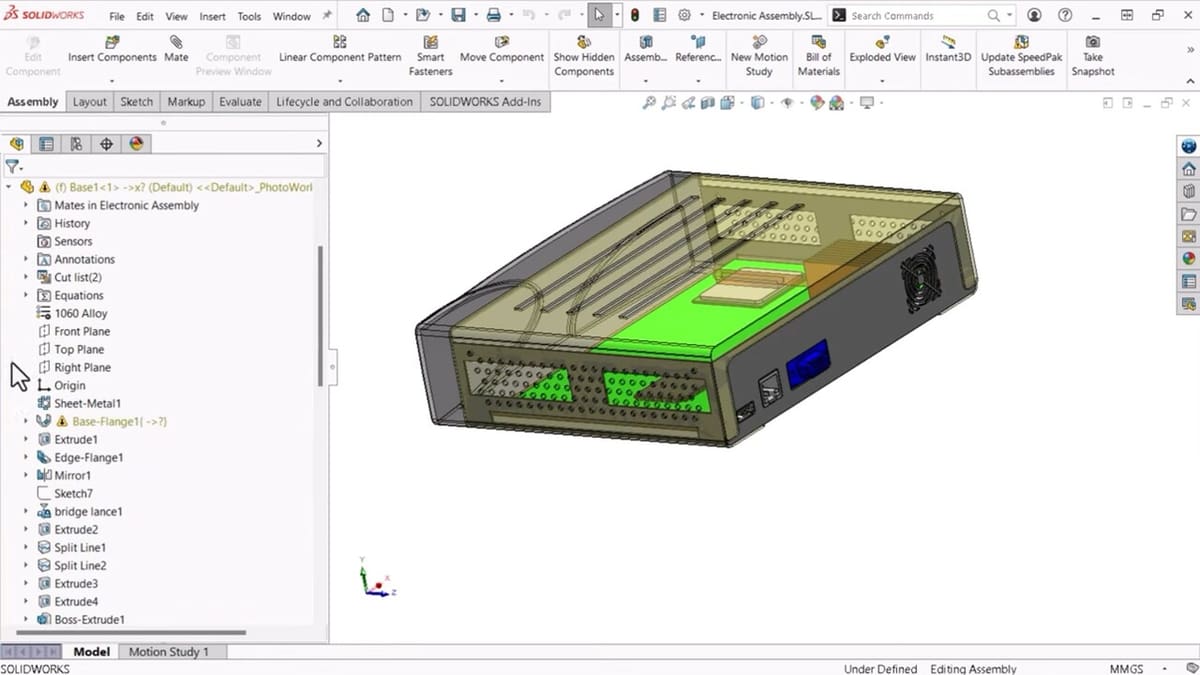Click the blue display on the enclosure
Screen dimensions: 1200x675
click(808, 364)
